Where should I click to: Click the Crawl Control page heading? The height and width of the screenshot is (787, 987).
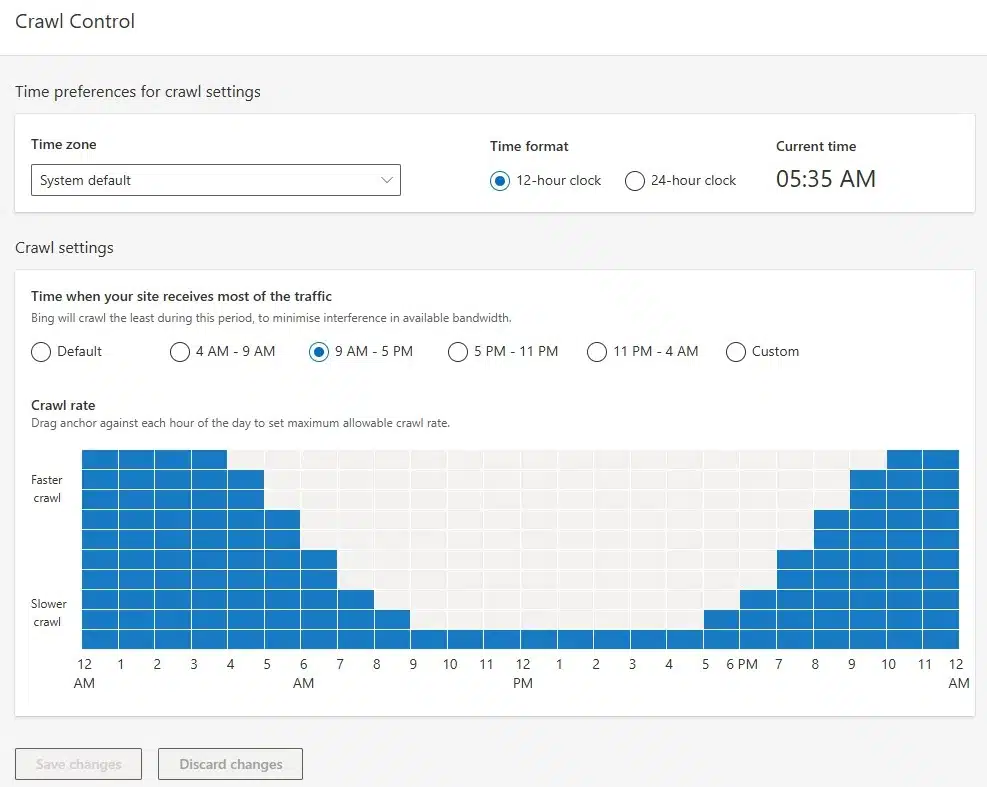coord(75,21)
